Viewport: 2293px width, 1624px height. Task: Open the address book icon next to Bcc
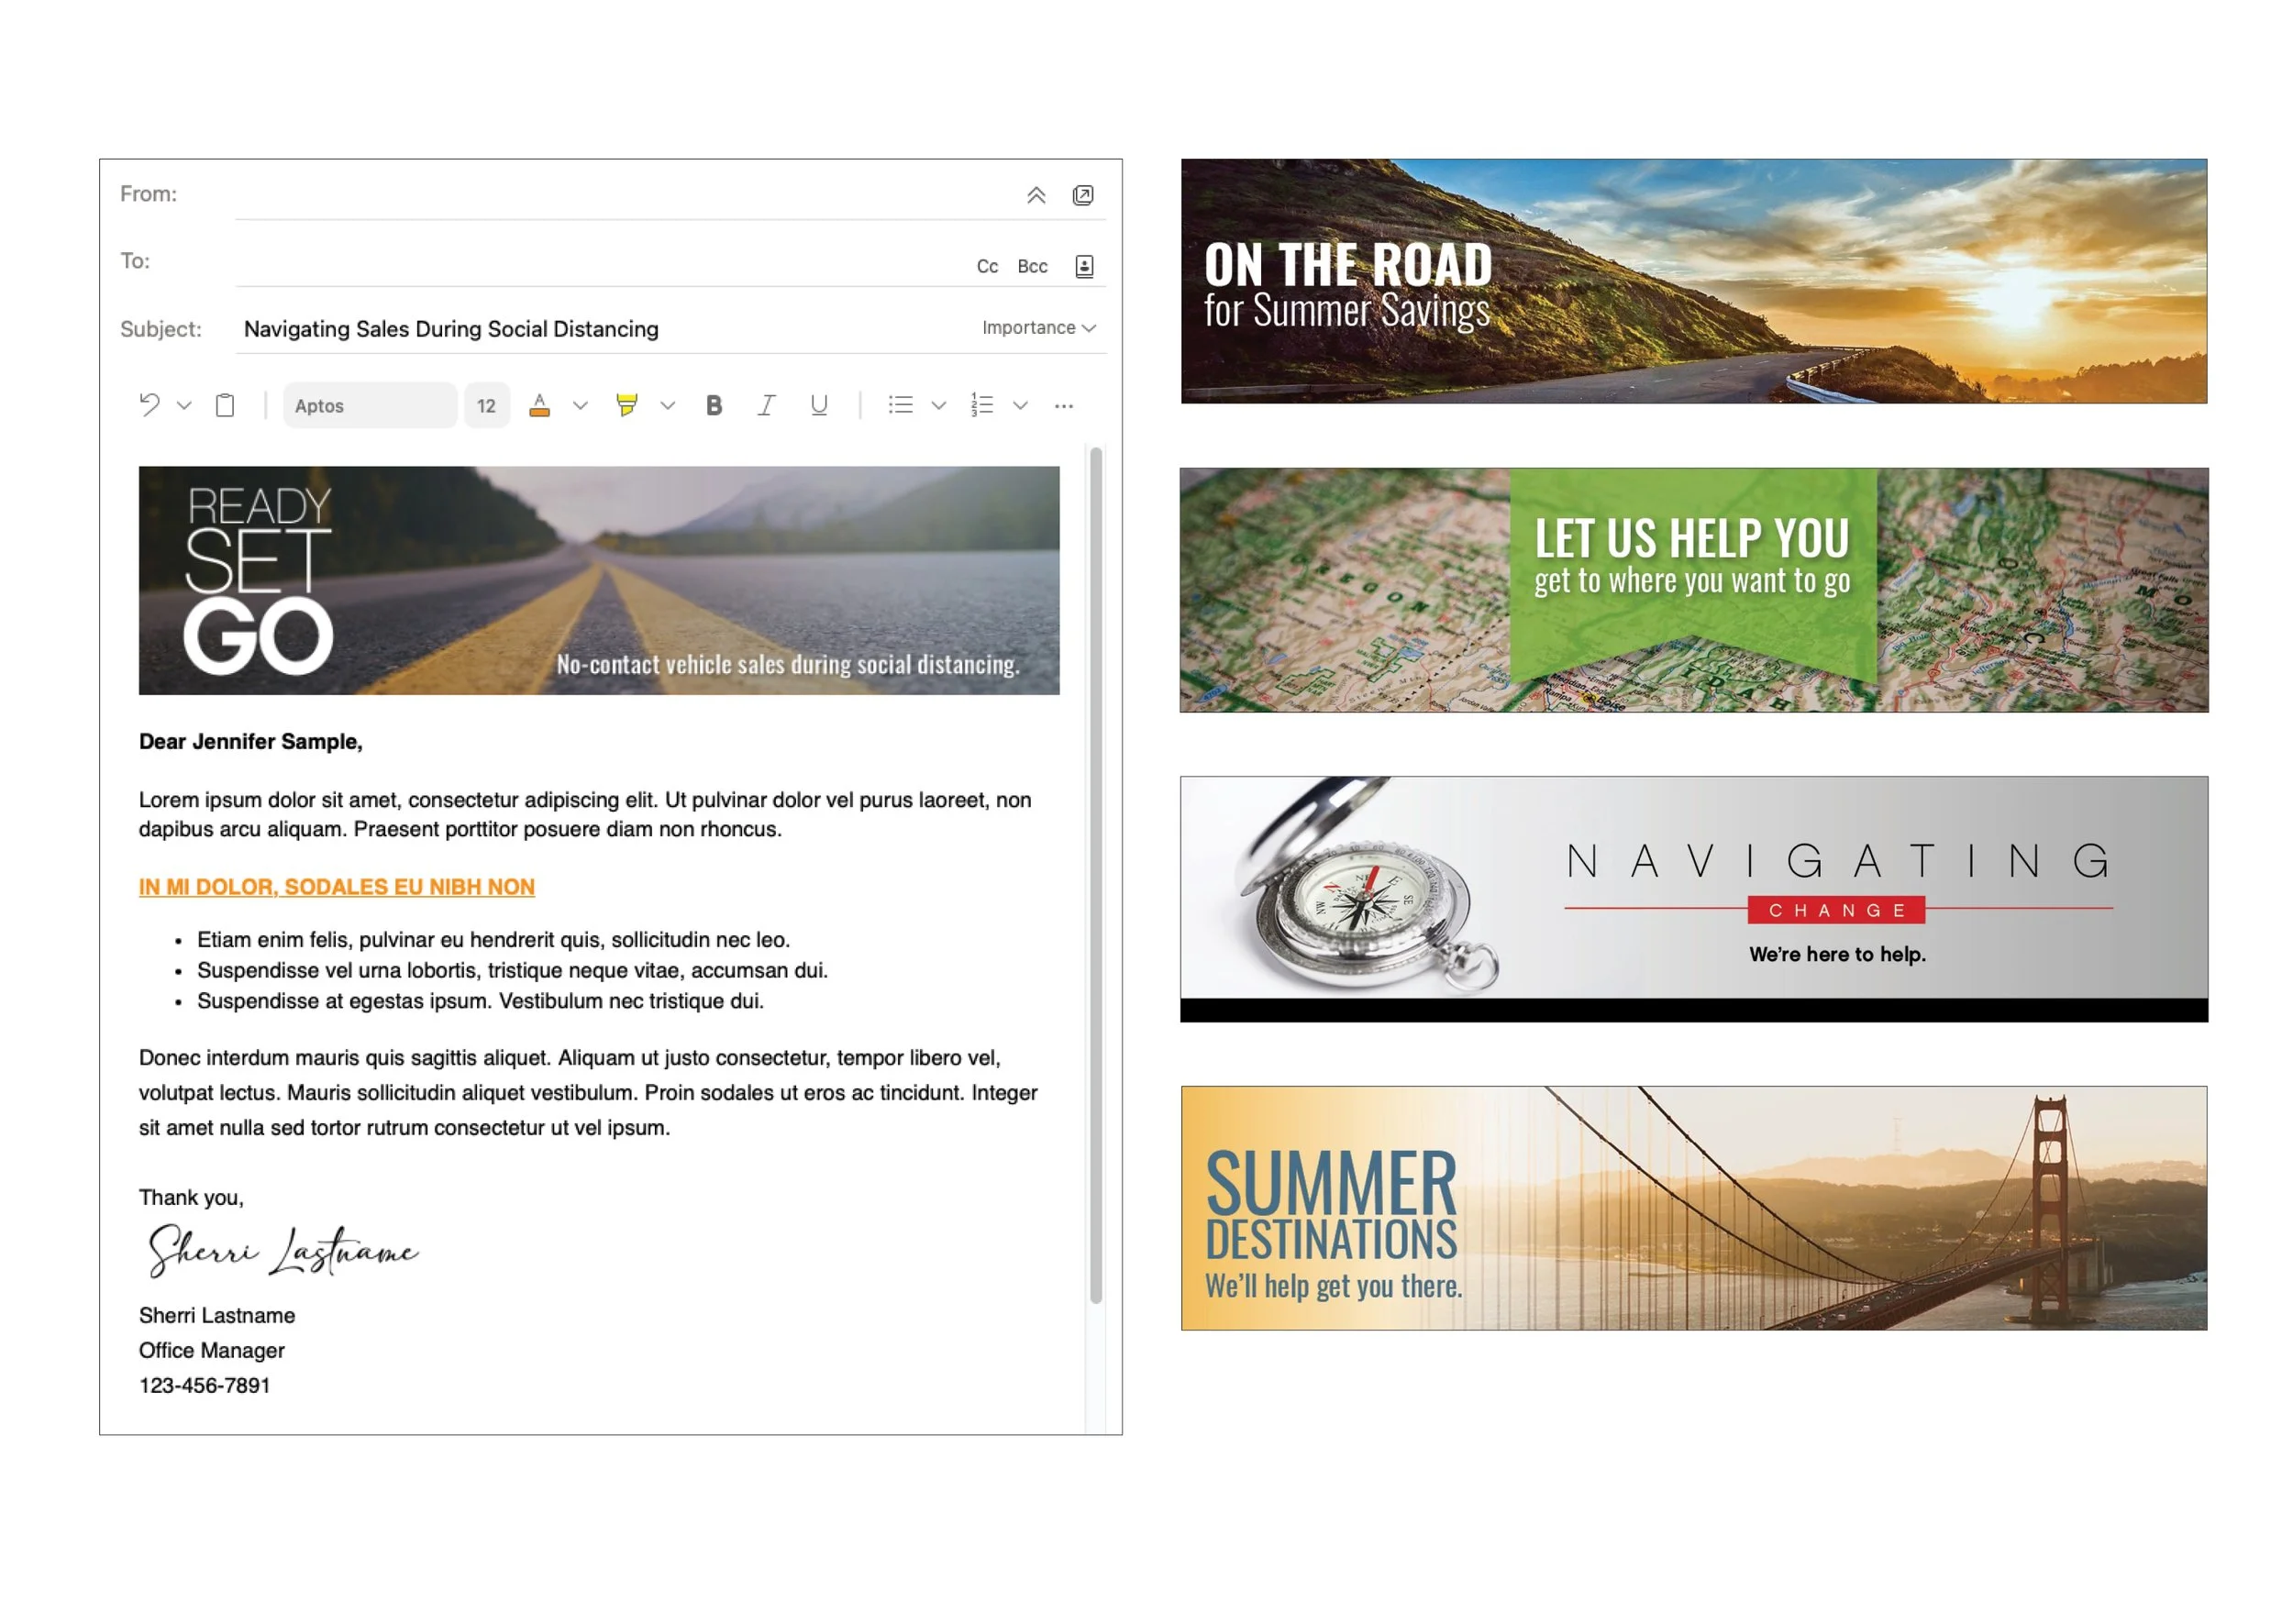click(1084, 265)
